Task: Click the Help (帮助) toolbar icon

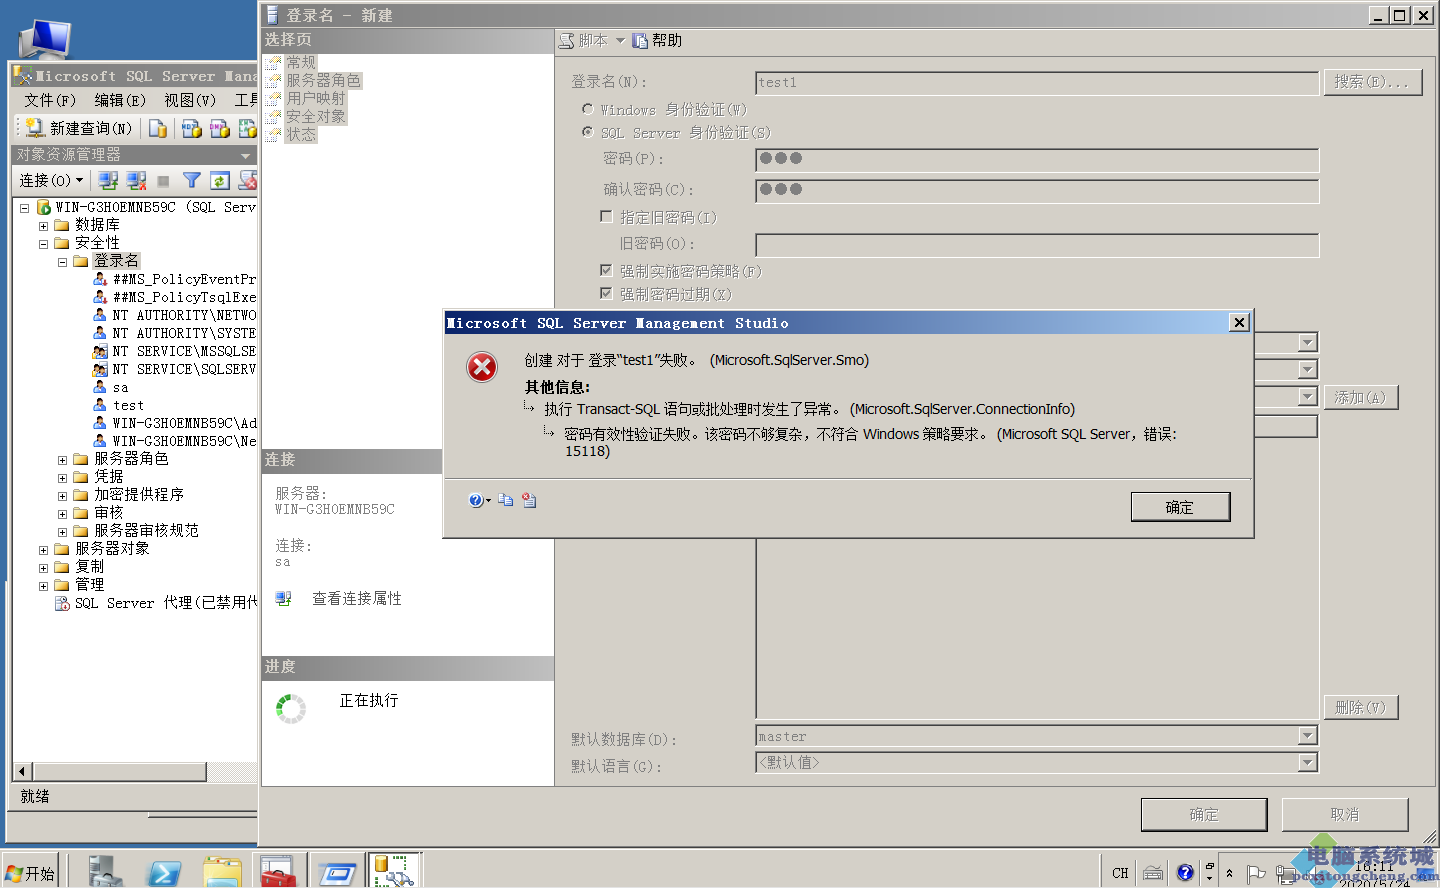Action: pos(640,41)
